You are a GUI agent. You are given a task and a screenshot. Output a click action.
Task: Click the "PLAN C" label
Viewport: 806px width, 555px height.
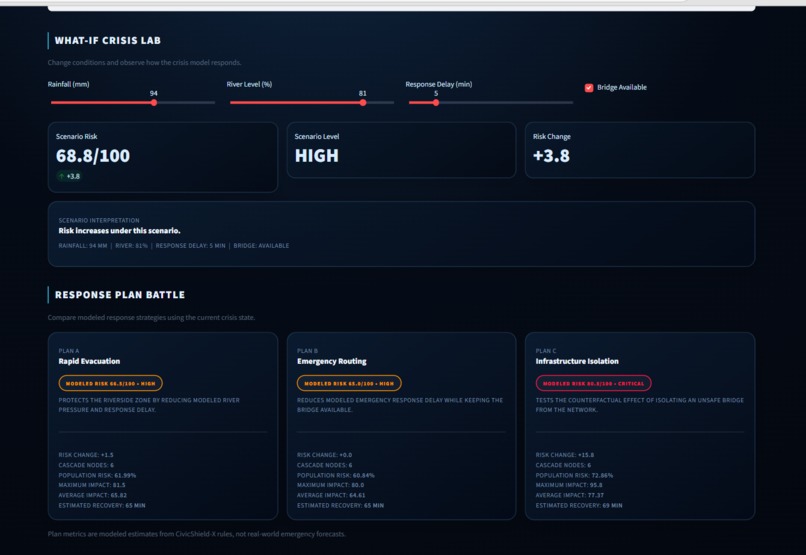point(545,351)
